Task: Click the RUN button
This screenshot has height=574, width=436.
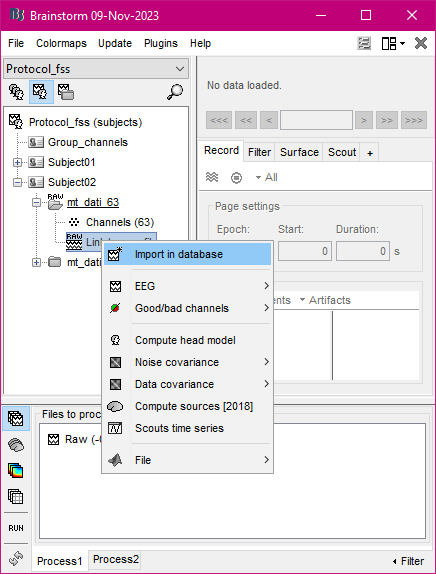Action: pos(16,528)
